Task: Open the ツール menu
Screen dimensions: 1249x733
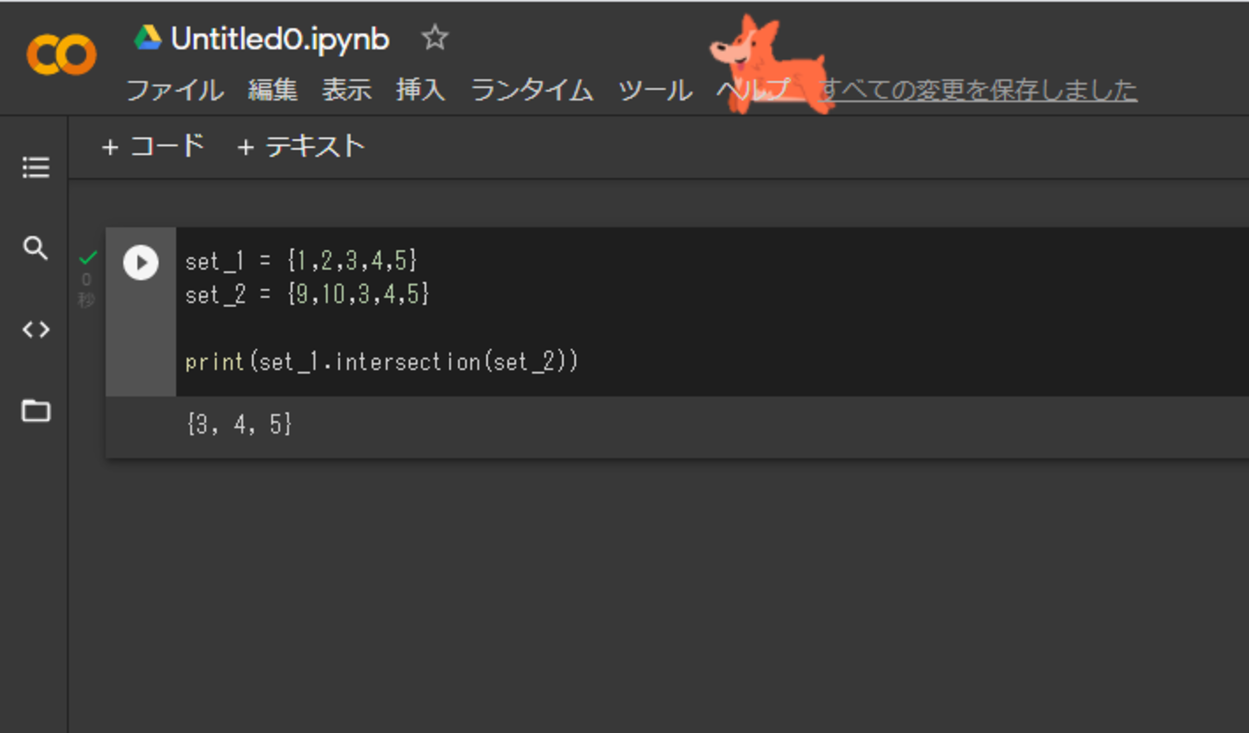Action: 655,90
